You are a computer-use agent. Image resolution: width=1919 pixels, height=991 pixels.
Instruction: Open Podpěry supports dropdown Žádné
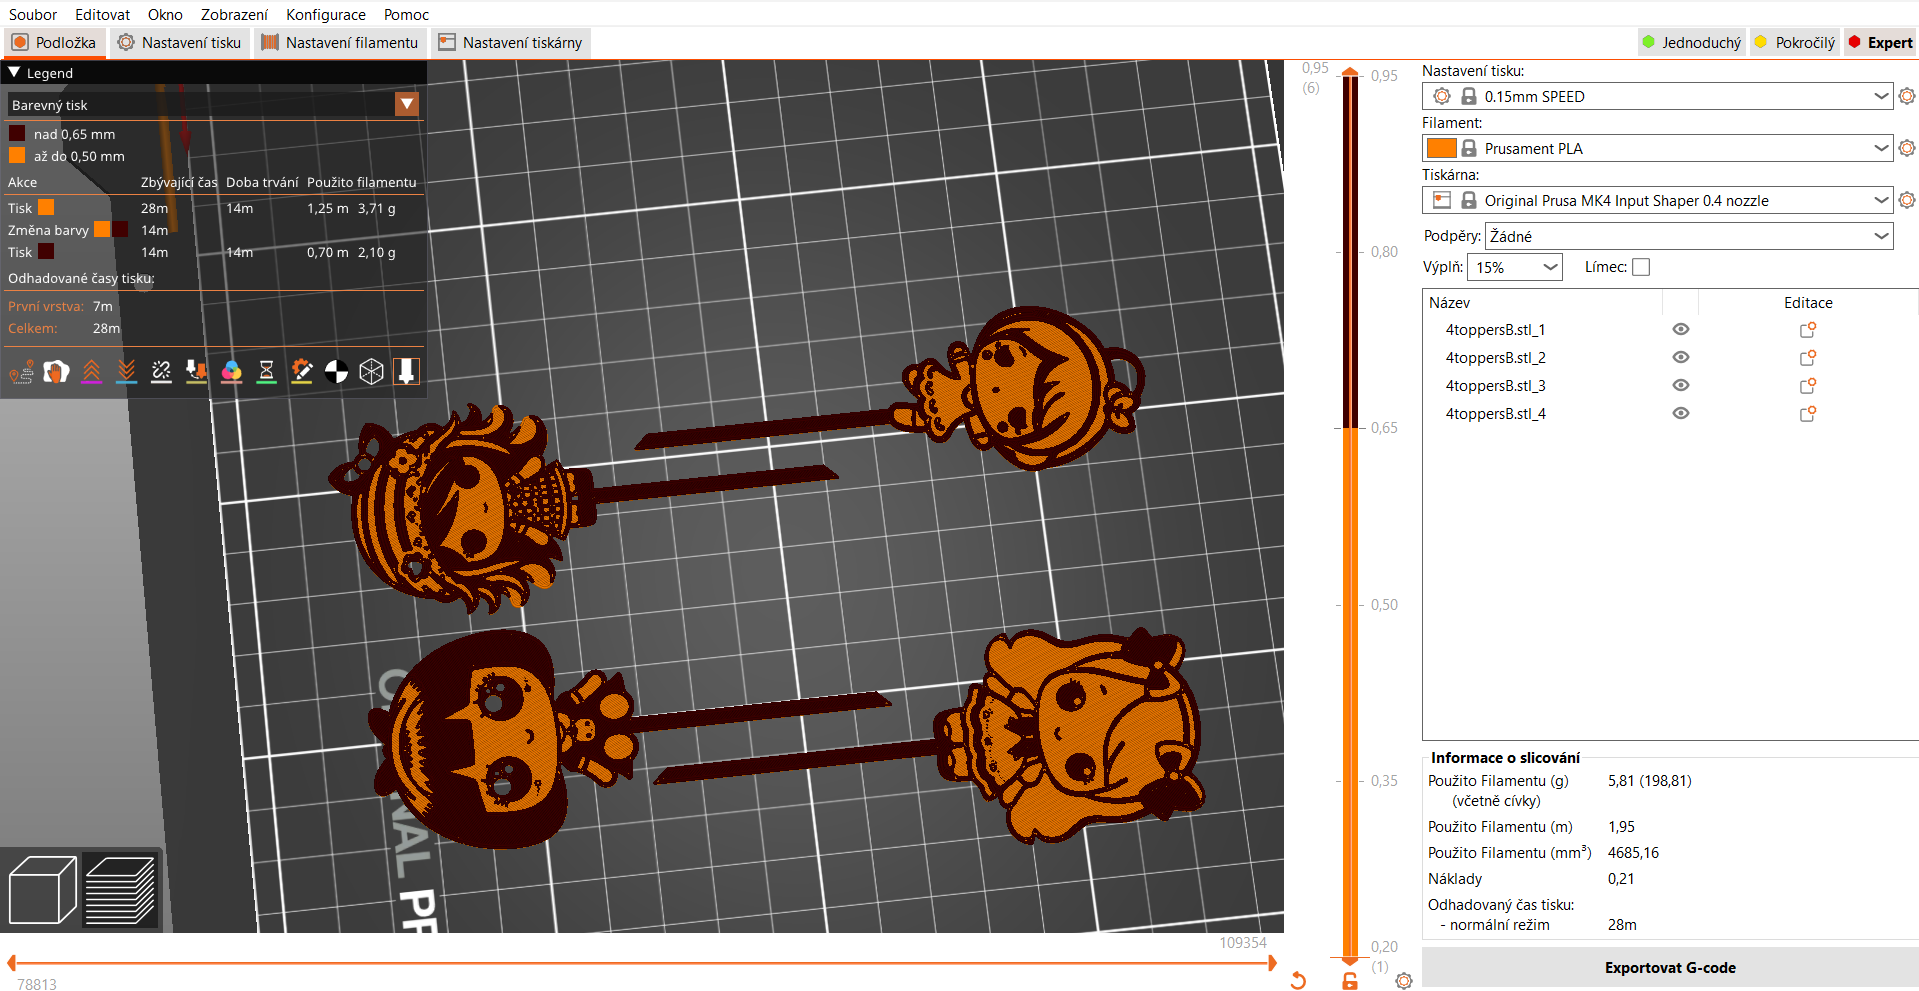pos(1689,236)
